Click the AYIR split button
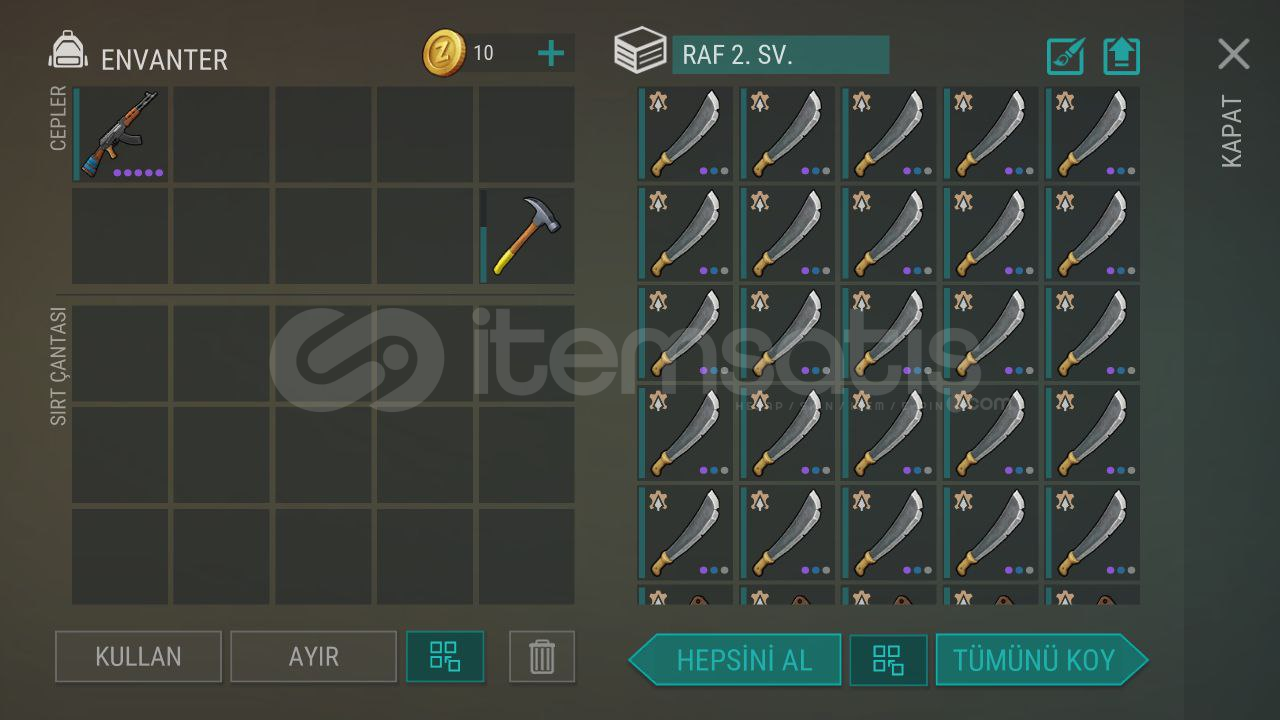This screenshot has width=1280, height=720. (314, 657)
